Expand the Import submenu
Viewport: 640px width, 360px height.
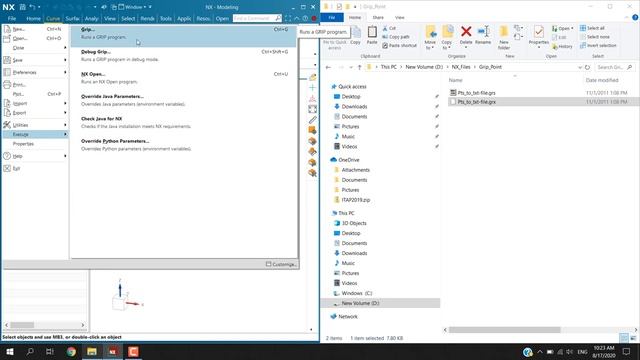click(x=35, y=103)
